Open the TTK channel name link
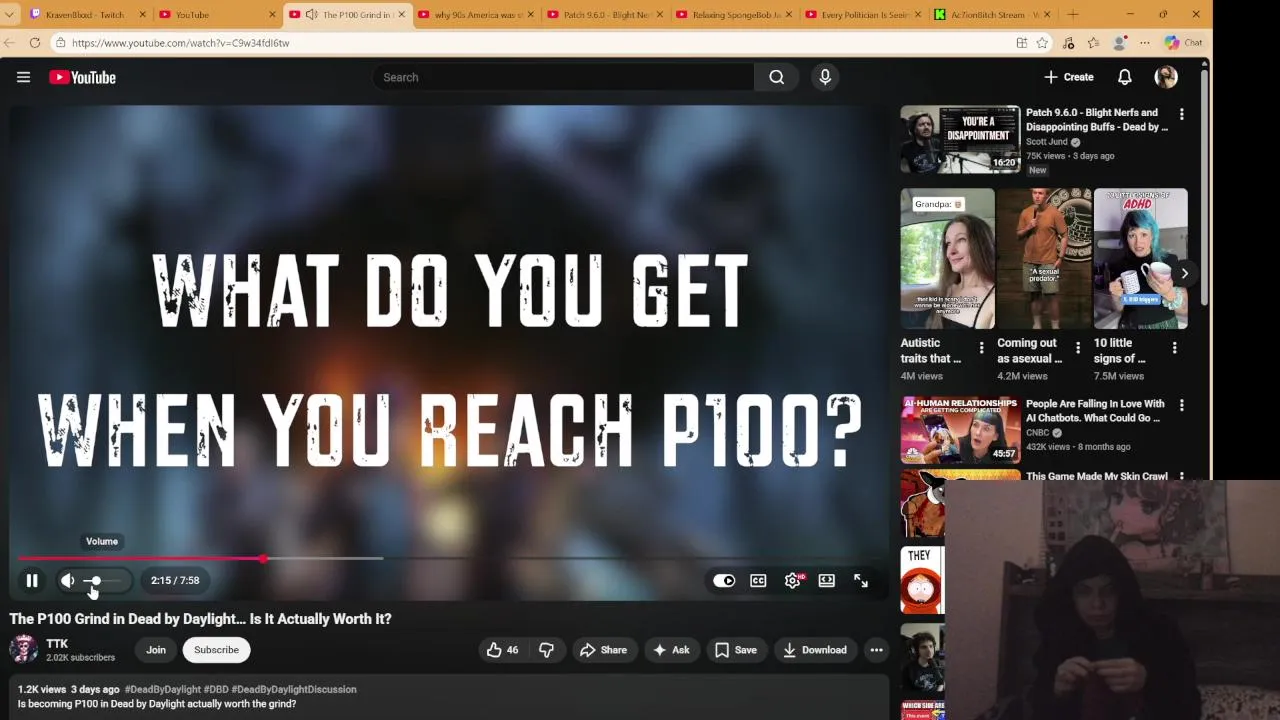This screenshot has width=1280, height=720. pyautogui.click(x=57, y=644)
